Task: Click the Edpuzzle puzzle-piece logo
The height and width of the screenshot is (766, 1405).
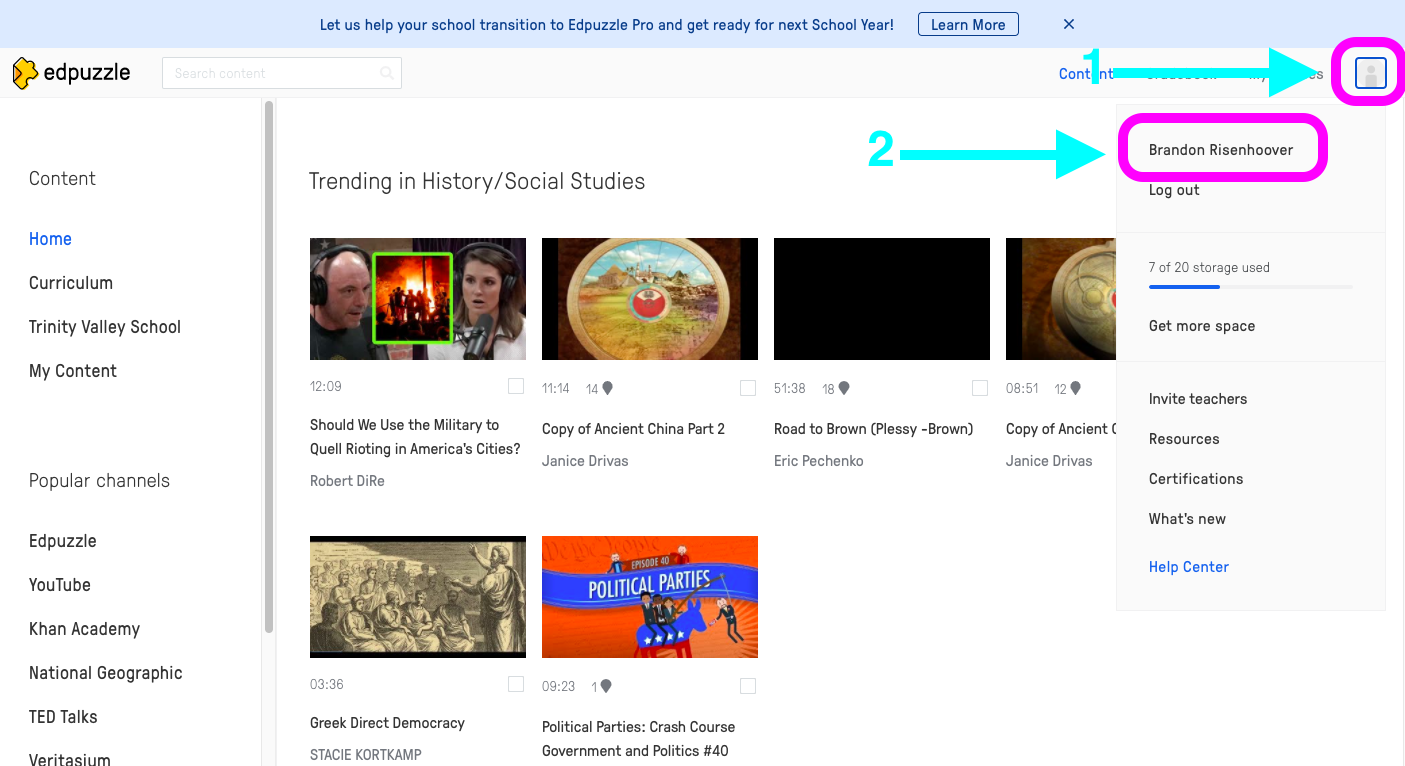Action: point(25,73)
